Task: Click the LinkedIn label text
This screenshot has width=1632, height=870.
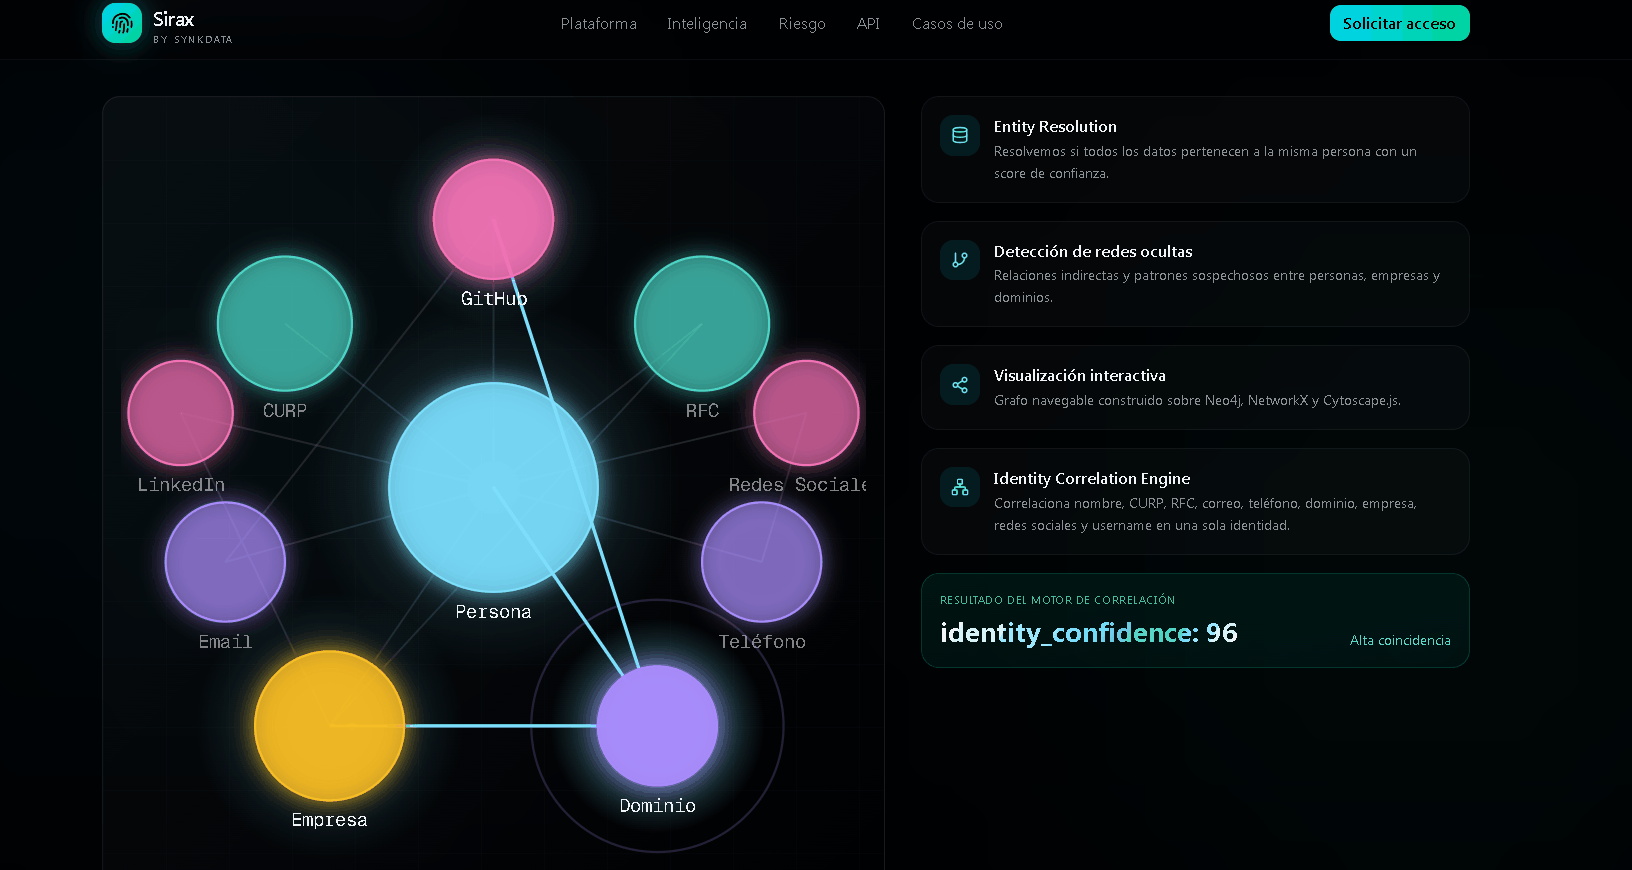Action: [181, 485]
